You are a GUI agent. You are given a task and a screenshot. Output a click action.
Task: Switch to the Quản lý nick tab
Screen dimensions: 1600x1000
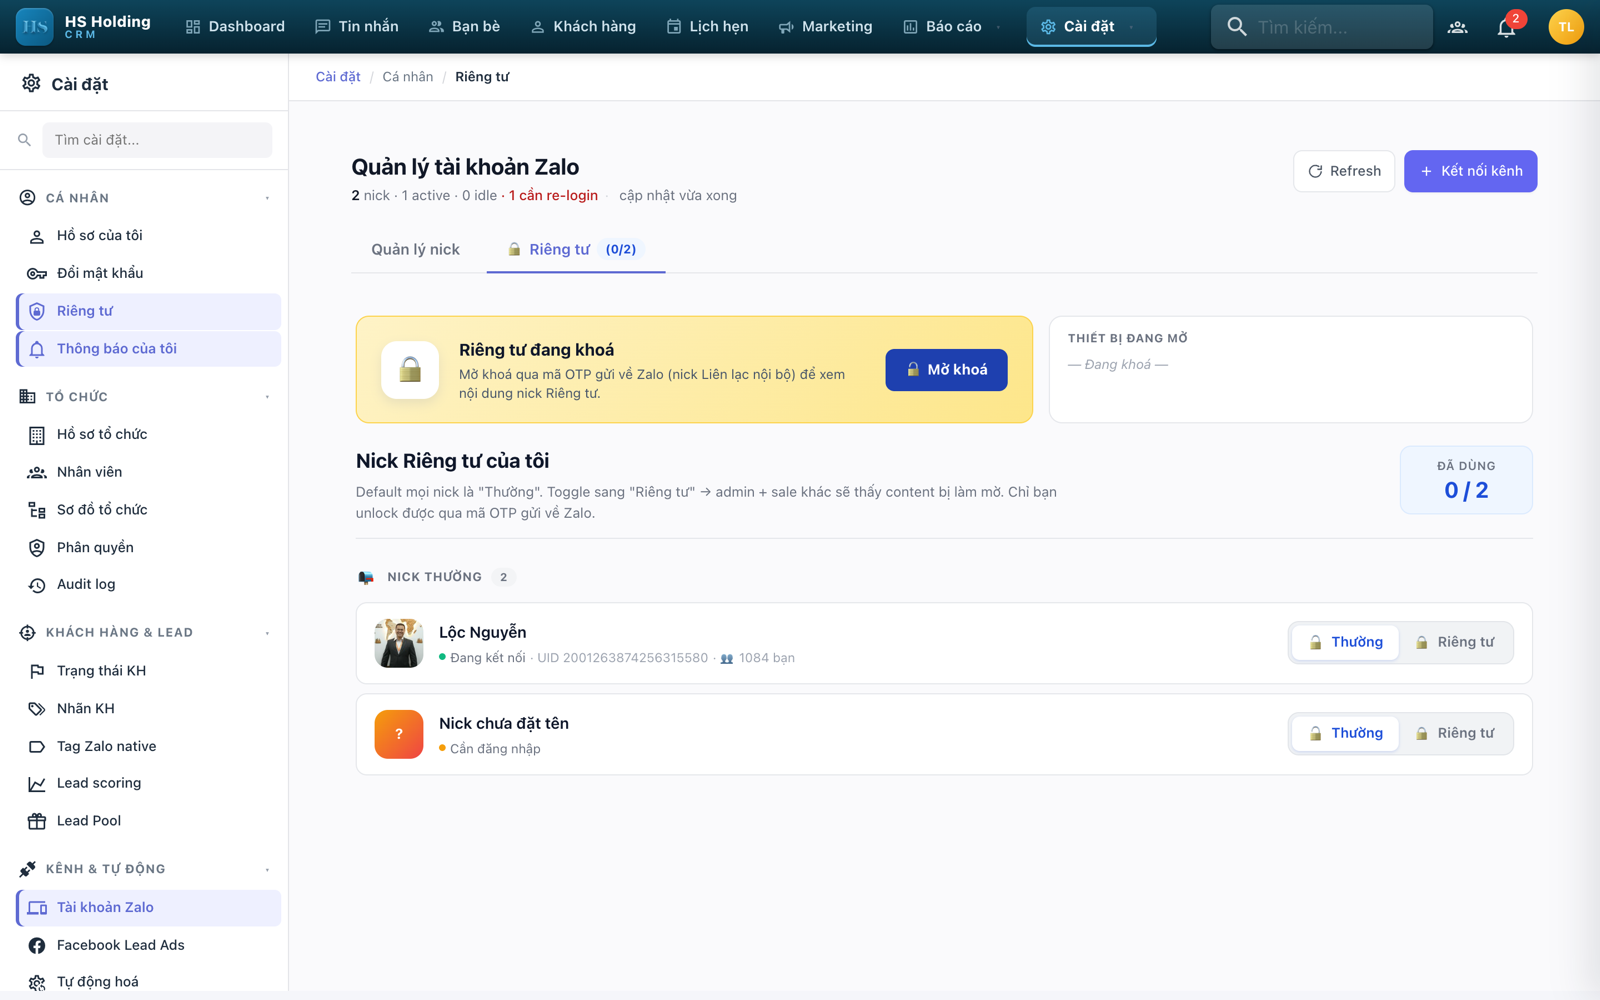click(415, 250)
